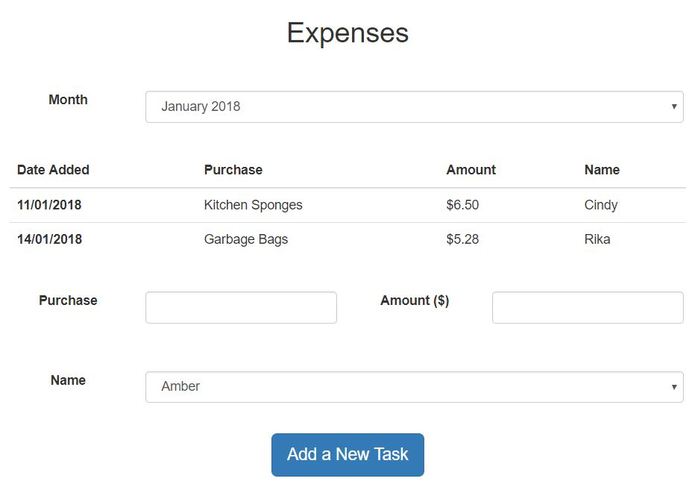Click the $5.28 amount cell

(463, 239)
